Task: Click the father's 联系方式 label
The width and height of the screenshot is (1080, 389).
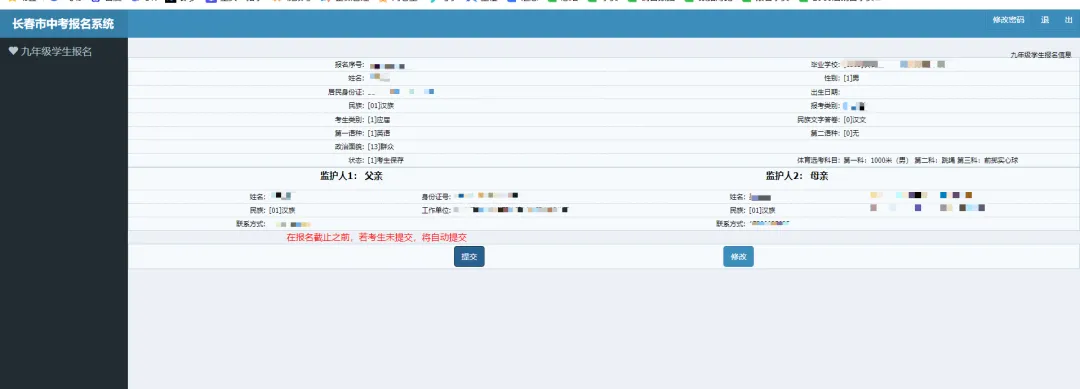Action: click(x=251, y=224)
